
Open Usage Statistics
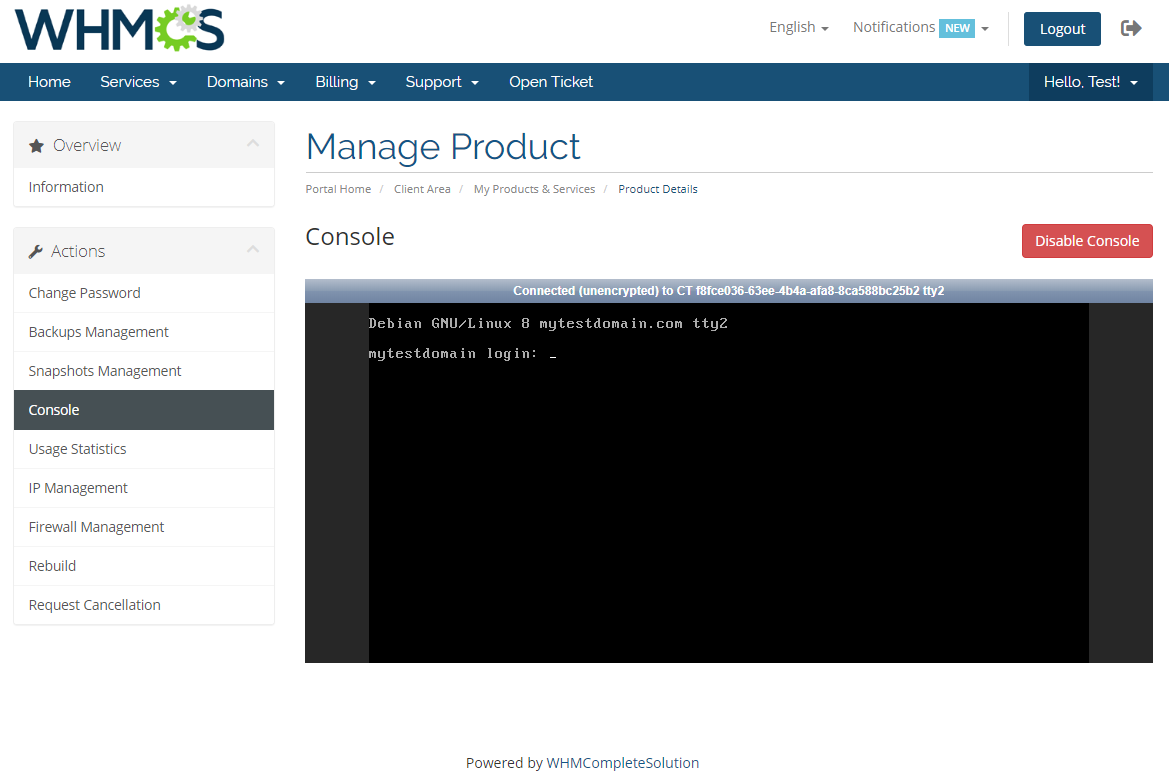(x=144, y=449)
